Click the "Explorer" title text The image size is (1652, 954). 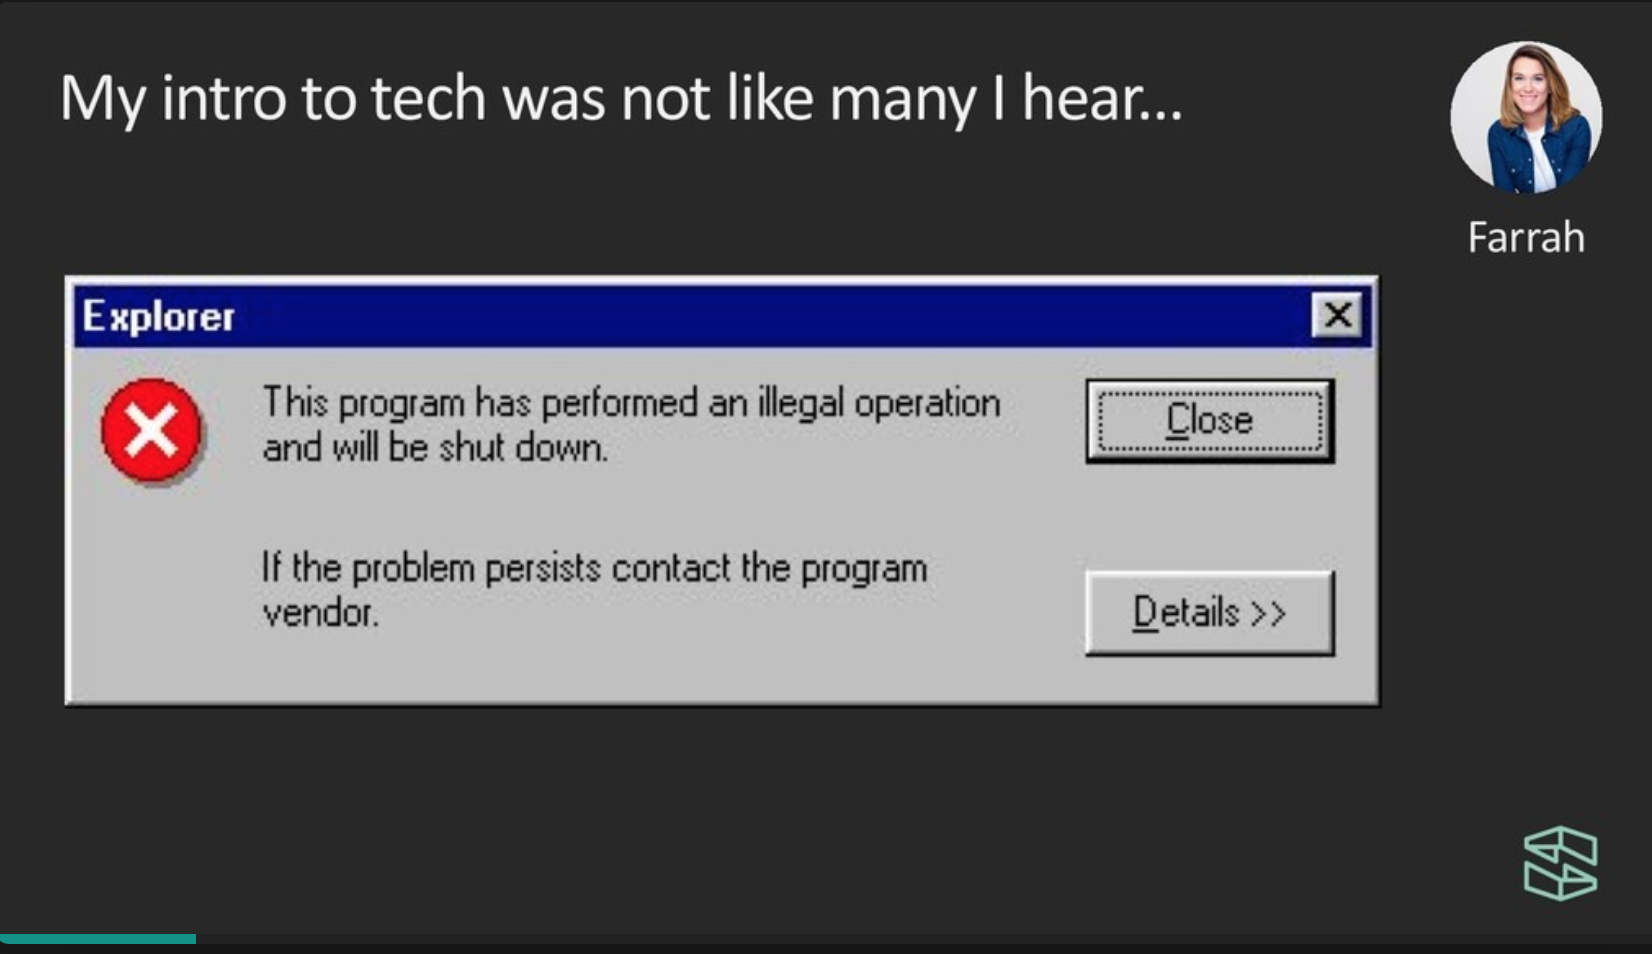point(158,317)
